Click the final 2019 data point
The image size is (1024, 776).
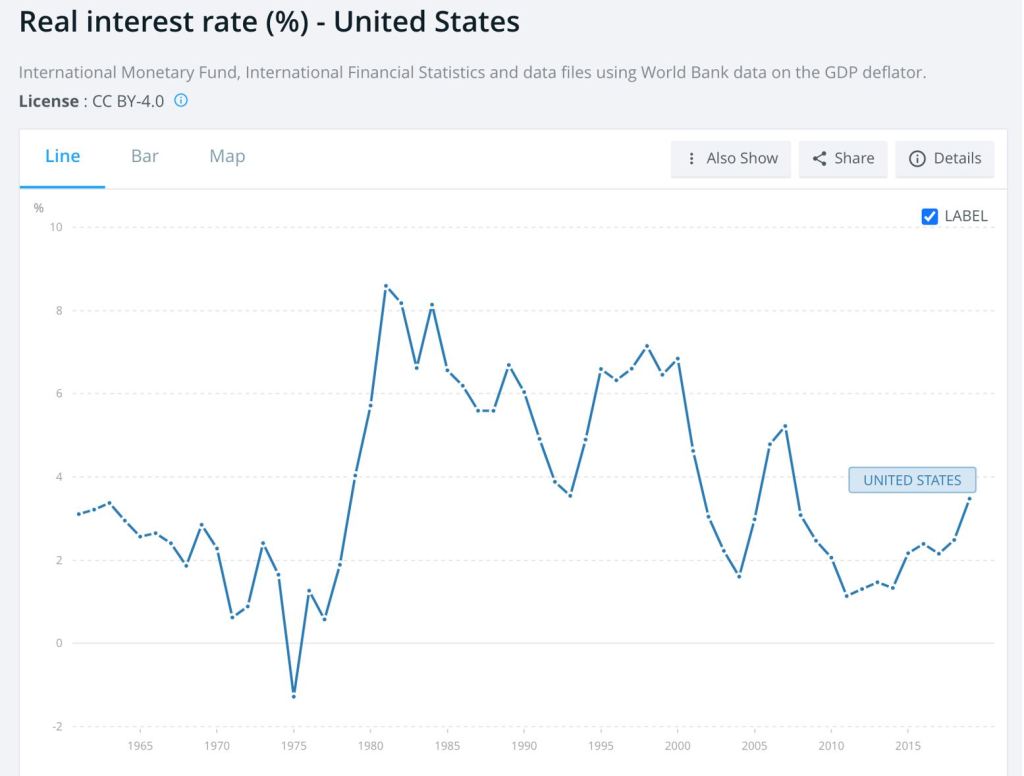coord(970,498)
